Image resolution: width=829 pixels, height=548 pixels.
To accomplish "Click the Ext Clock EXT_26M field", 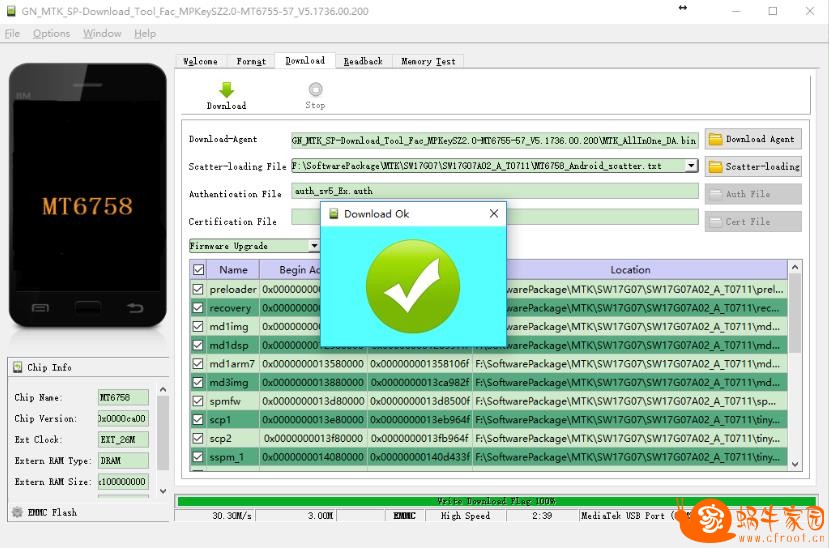I will (123, 440).
